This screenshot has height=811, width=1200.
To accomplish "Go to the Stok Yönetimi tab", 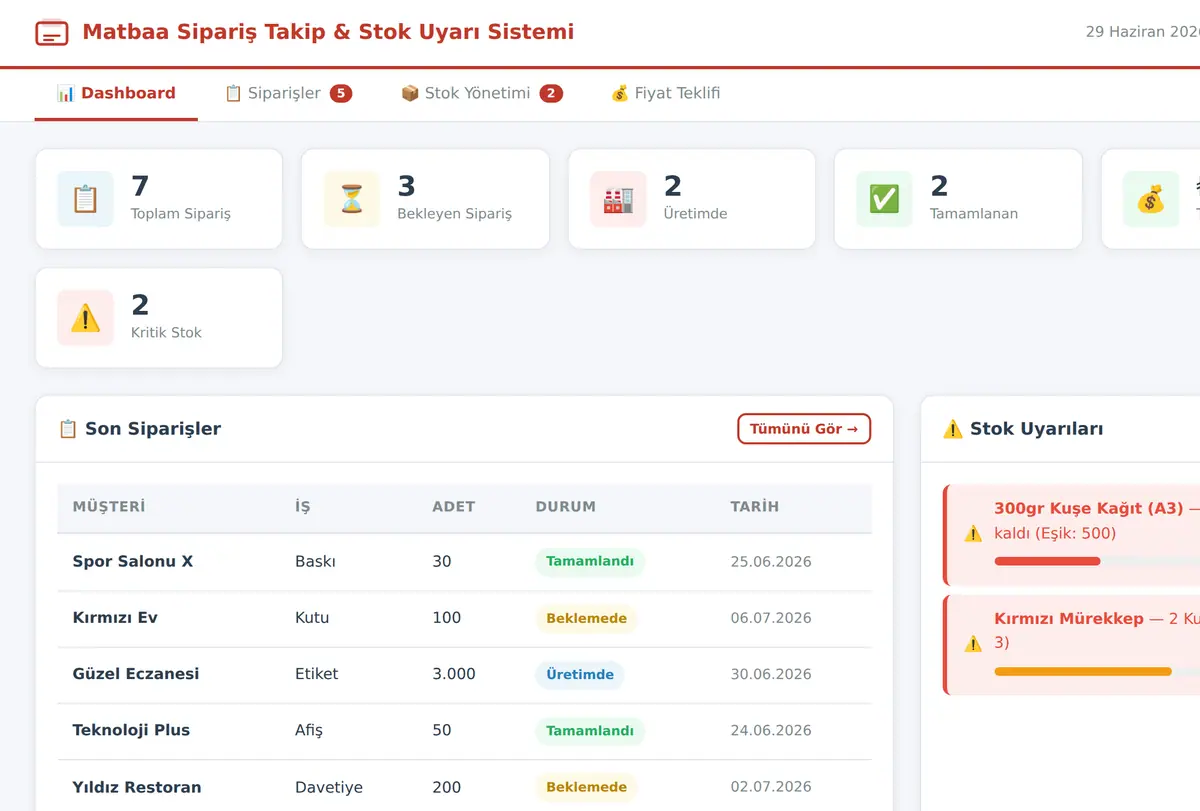I will coord(482,93).
